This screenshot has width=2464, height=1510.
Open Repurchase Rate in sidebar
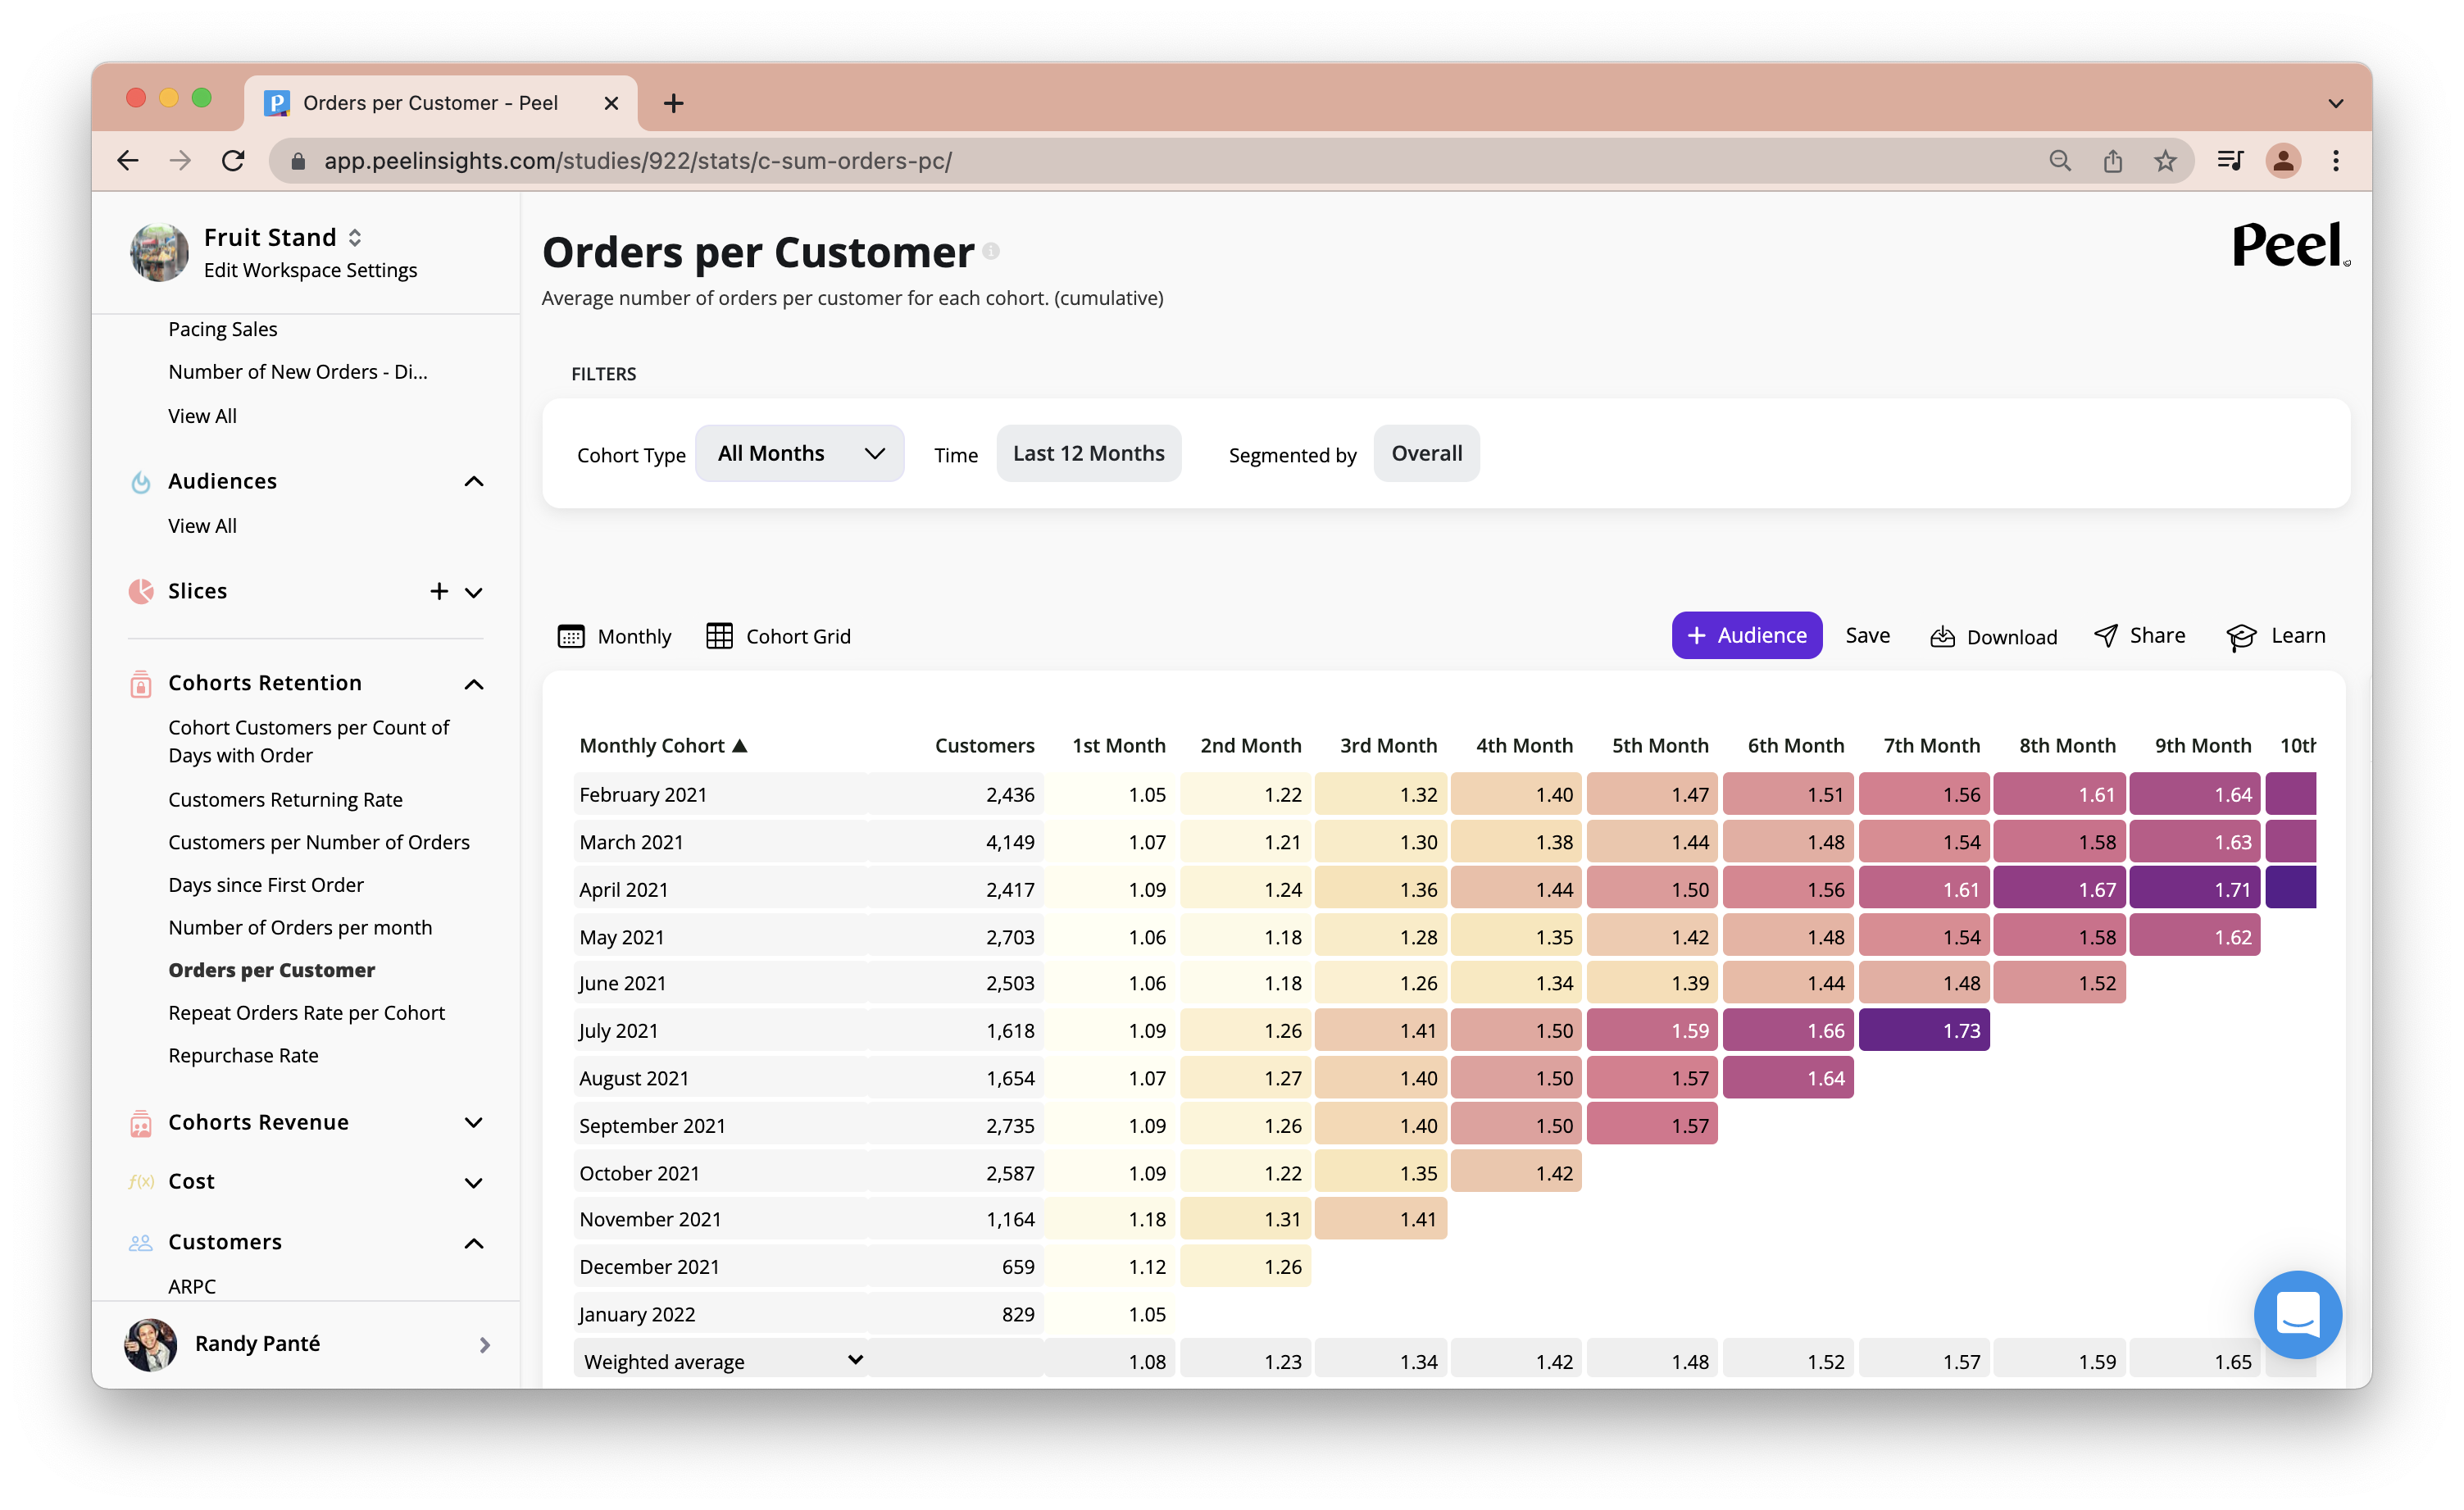(243, 1055)
